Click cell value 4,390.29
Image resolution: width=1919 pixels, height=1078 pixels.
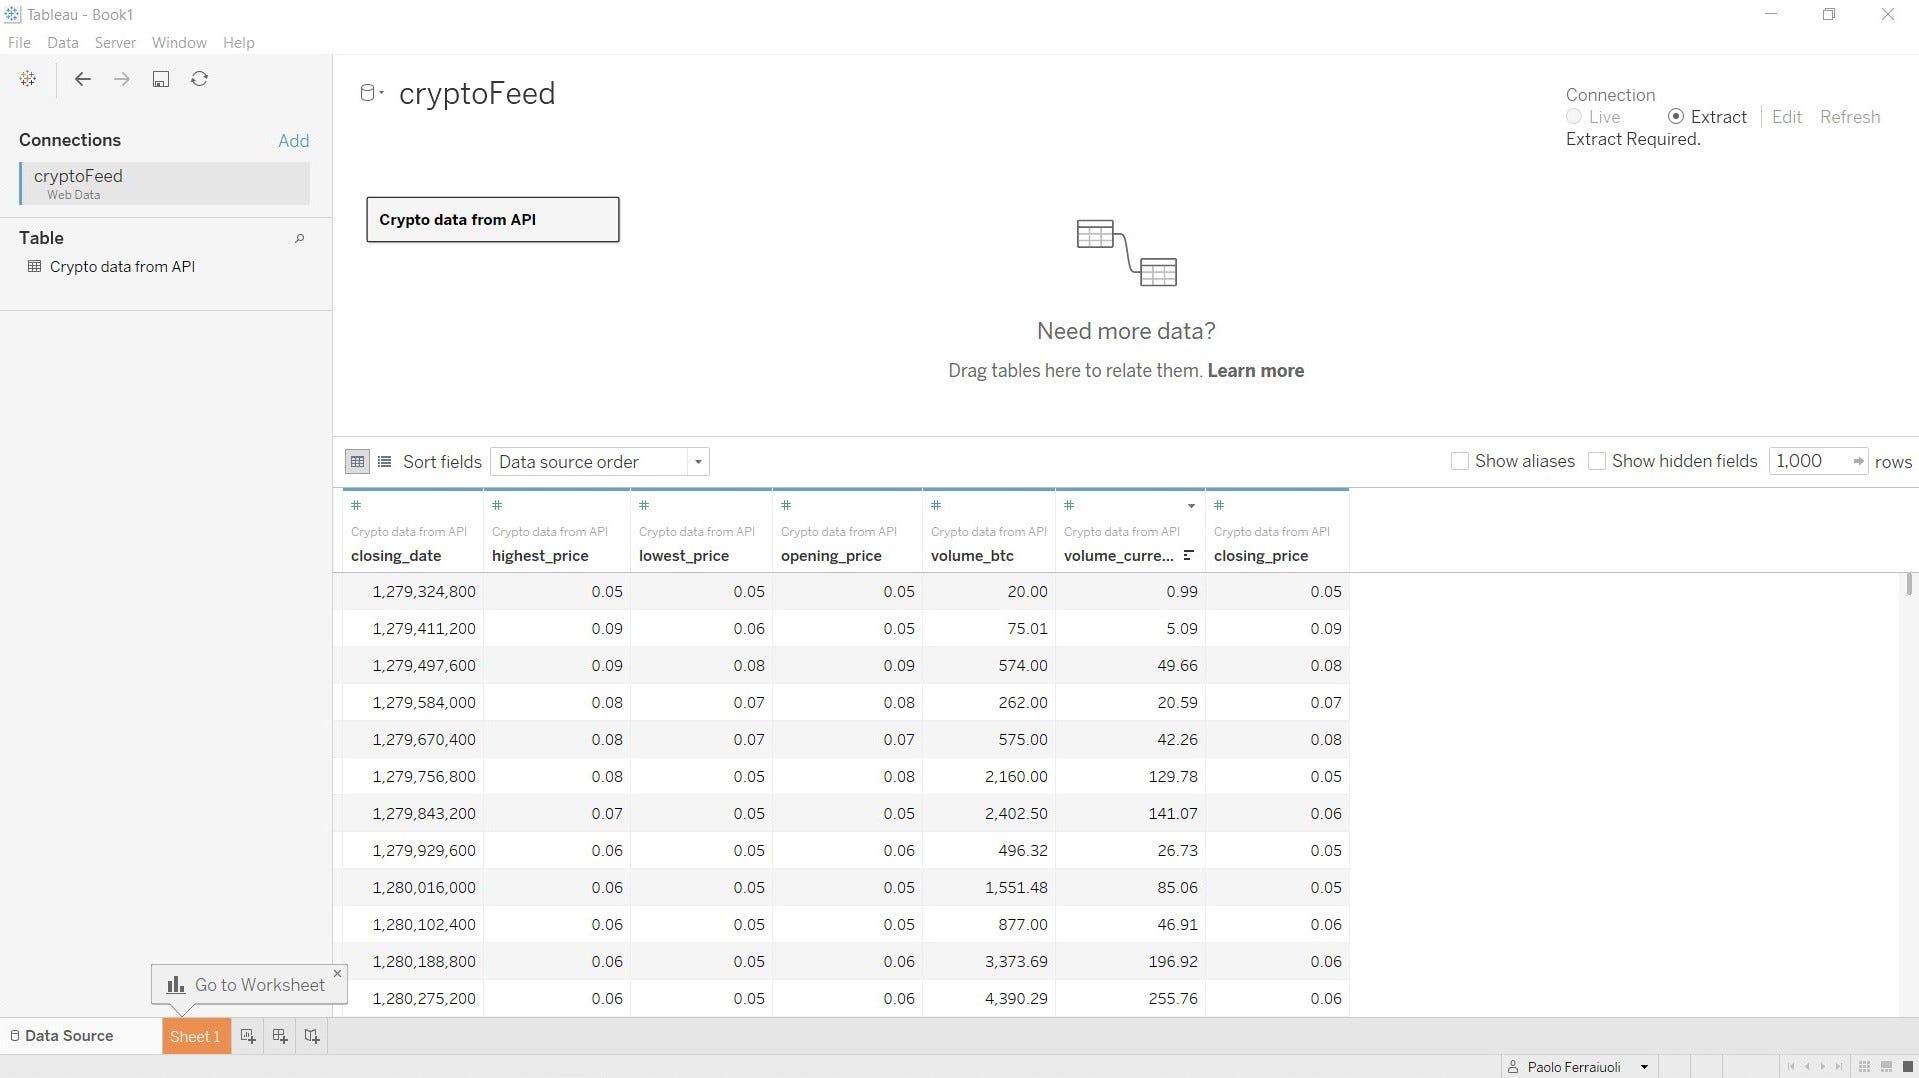pyautogui.click(x=1016, y=998)
